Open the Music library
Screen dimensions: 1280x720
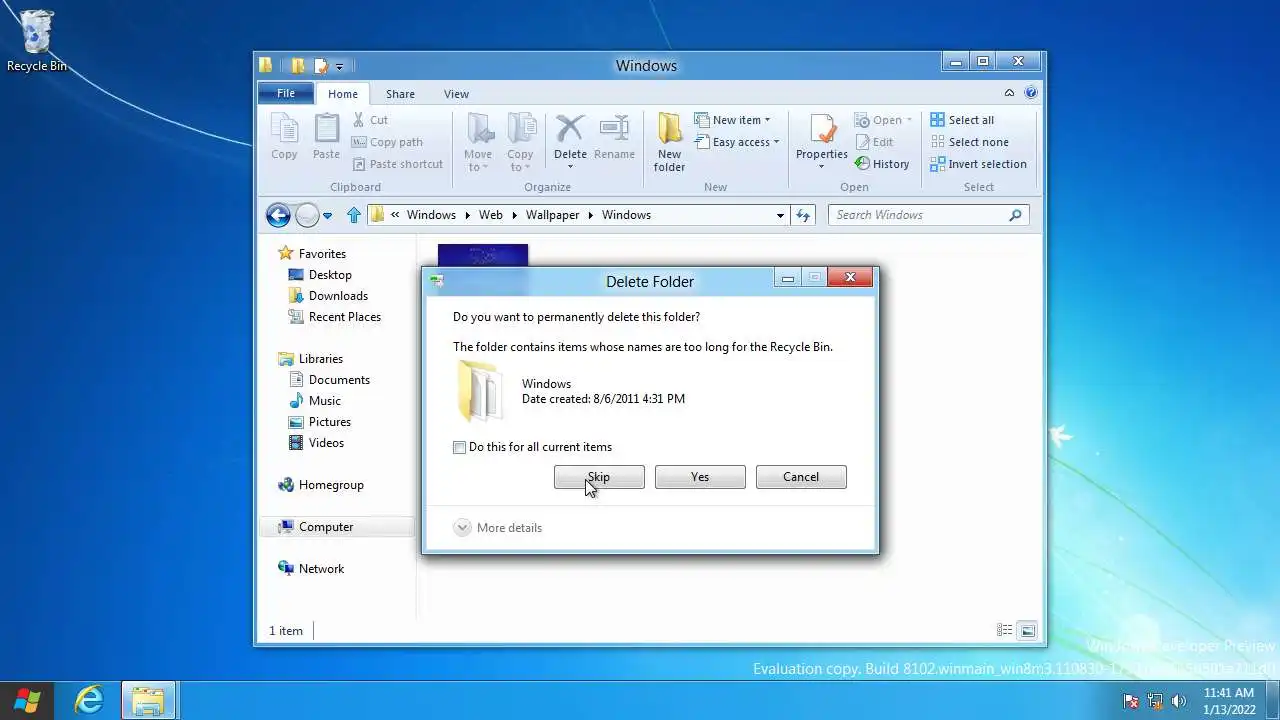pyautogui.click(x=314, y=401)
